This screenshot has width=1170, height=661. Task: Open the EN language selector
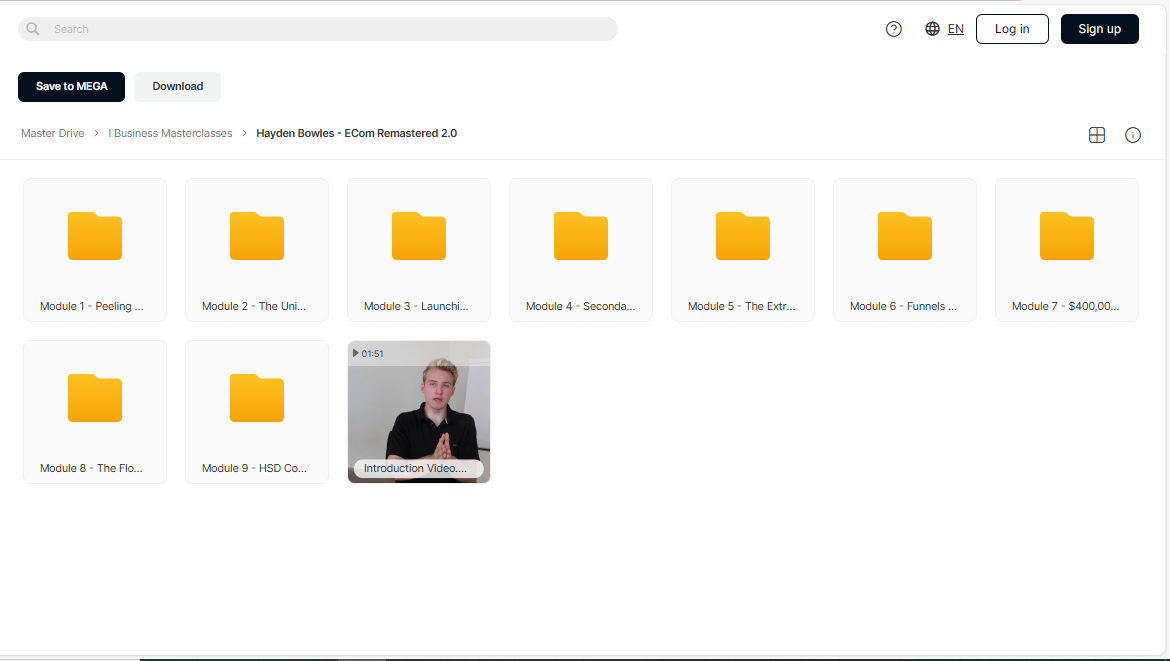coord(955,29)
